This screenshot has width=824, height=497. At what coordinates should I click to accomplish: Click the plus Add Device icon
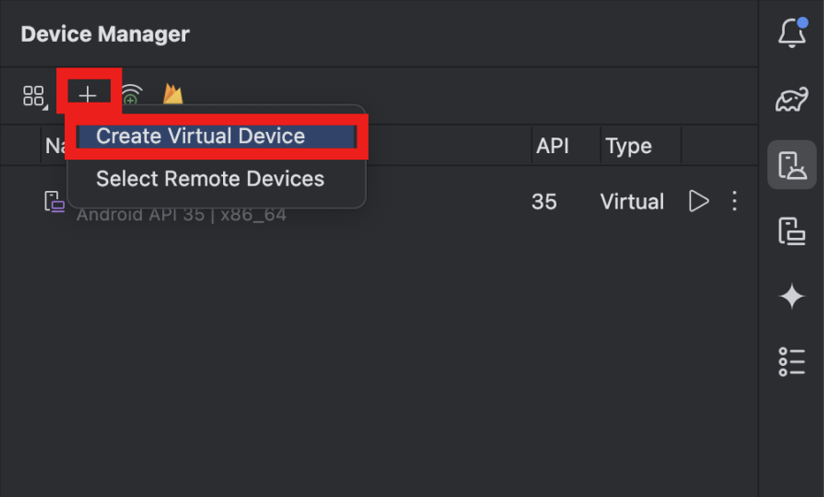pyautogui.click(x=89, y=95)
